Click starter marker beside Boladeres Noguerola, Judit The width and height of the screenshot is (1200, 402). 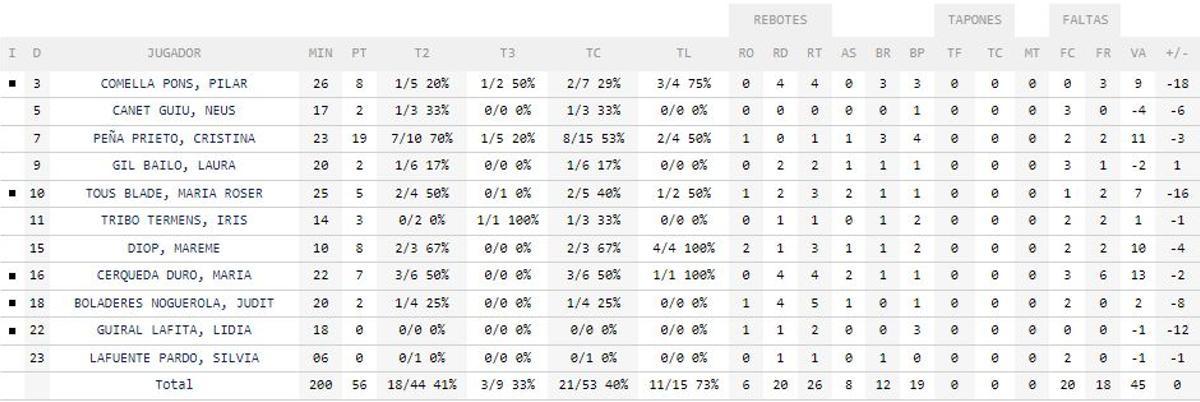[12, 303]
